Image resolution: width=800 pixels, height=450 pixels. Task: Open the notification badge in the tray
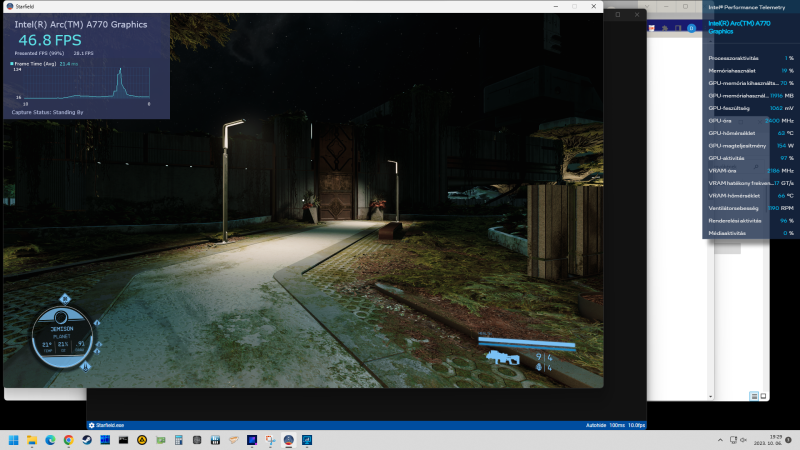click(789, 440)
